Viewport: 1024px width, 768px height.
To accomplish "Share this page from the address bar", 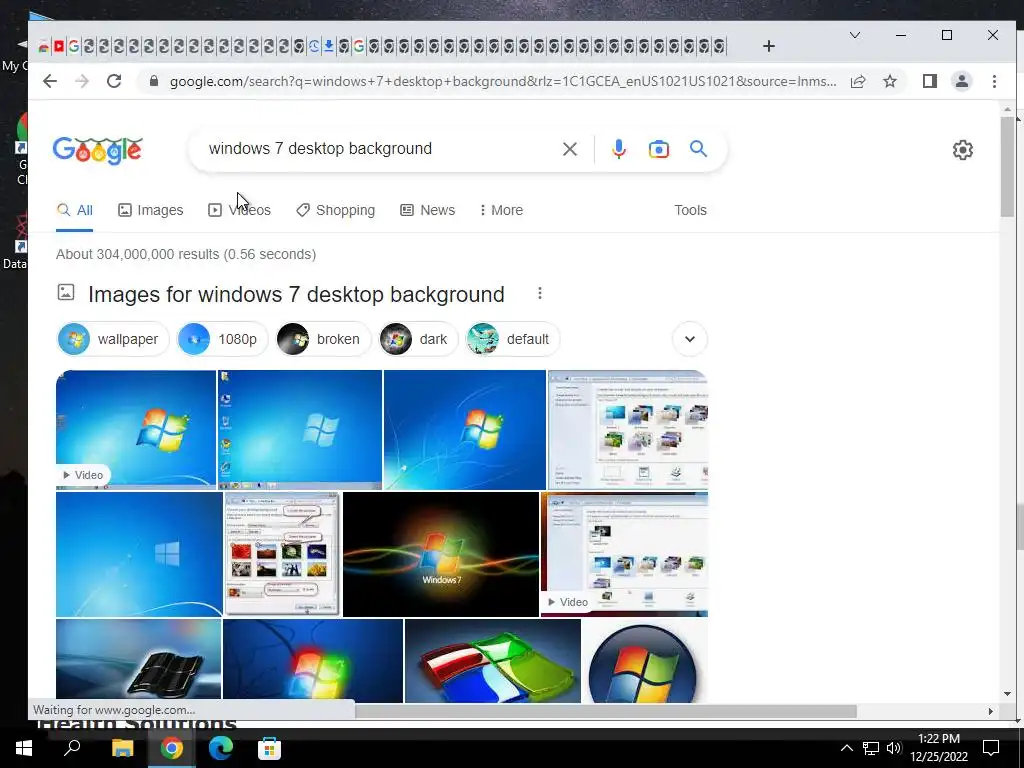I will 858,81.
